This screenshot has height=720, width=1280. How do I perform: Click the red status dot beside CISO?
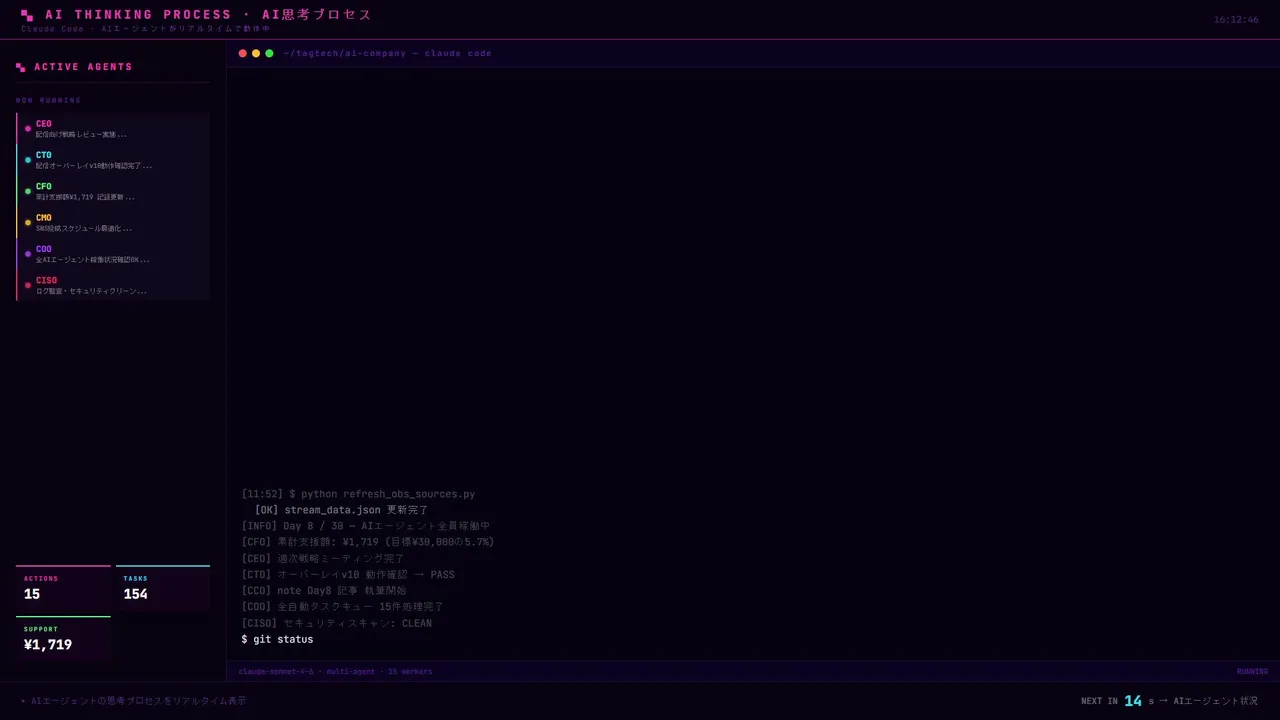tap(28, 285)
